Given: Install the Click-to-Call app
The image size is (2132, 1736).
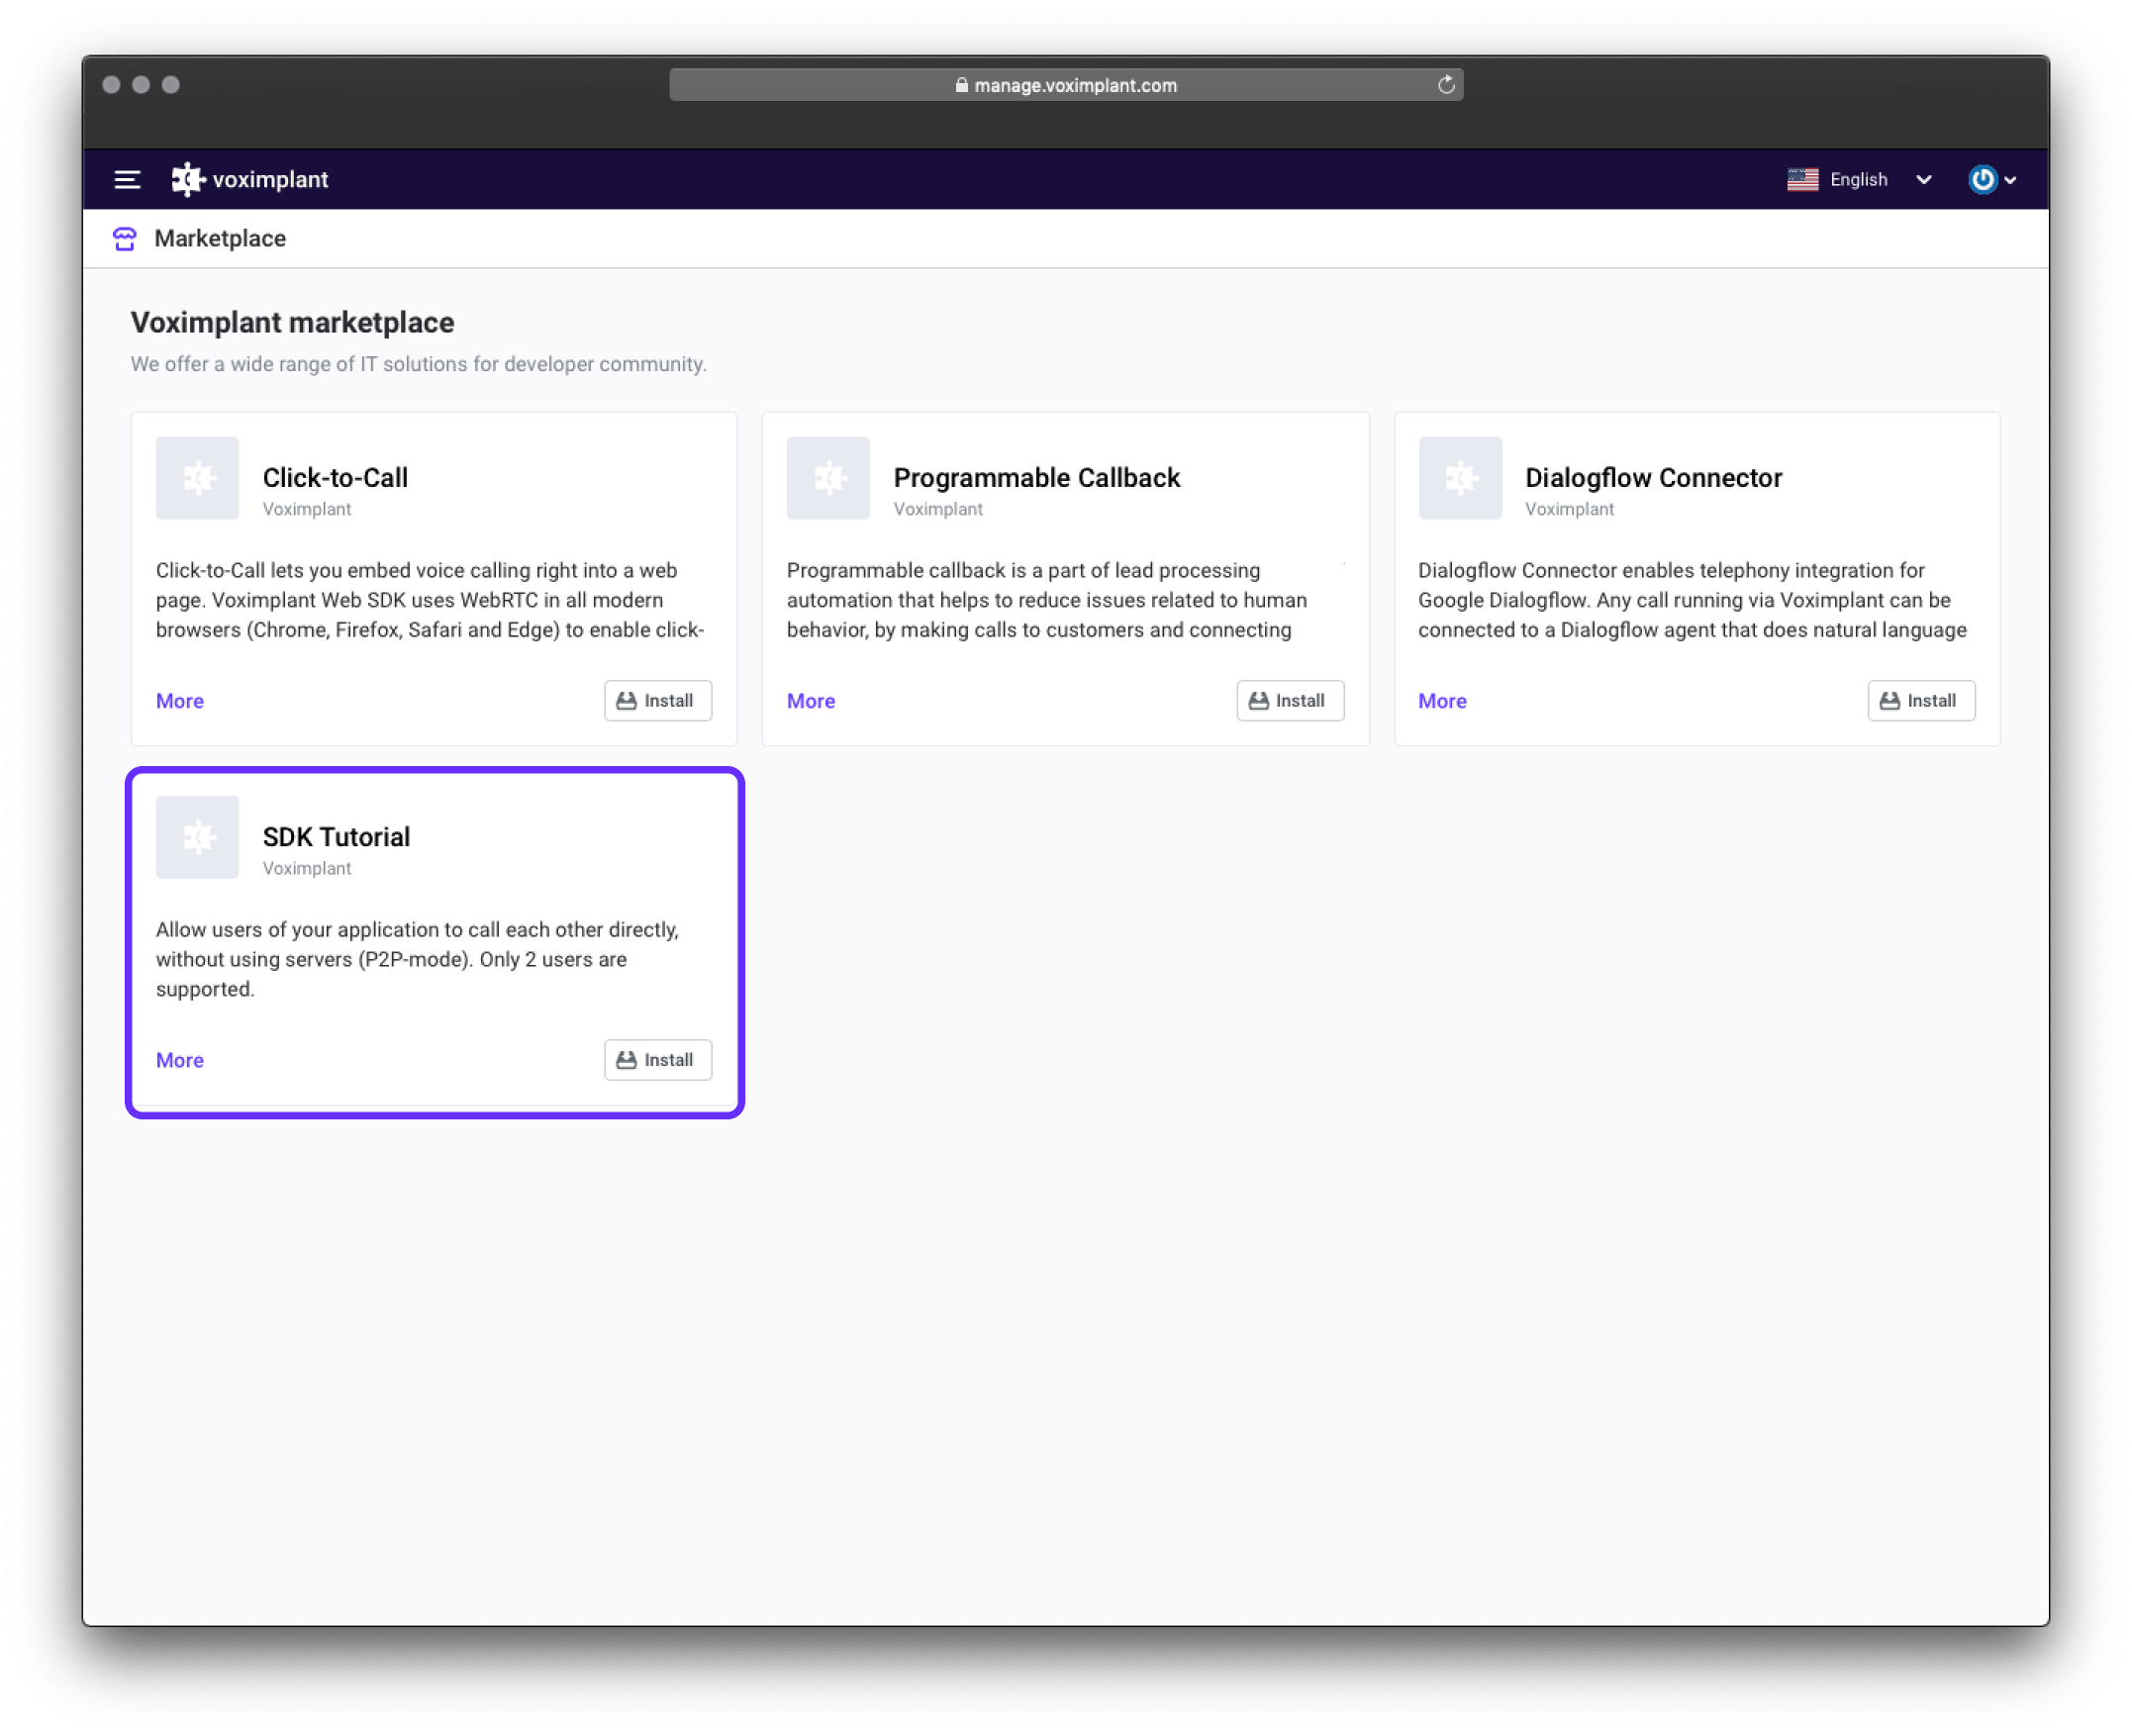Looking at the screenshot, I should click(x=658, y=701).
